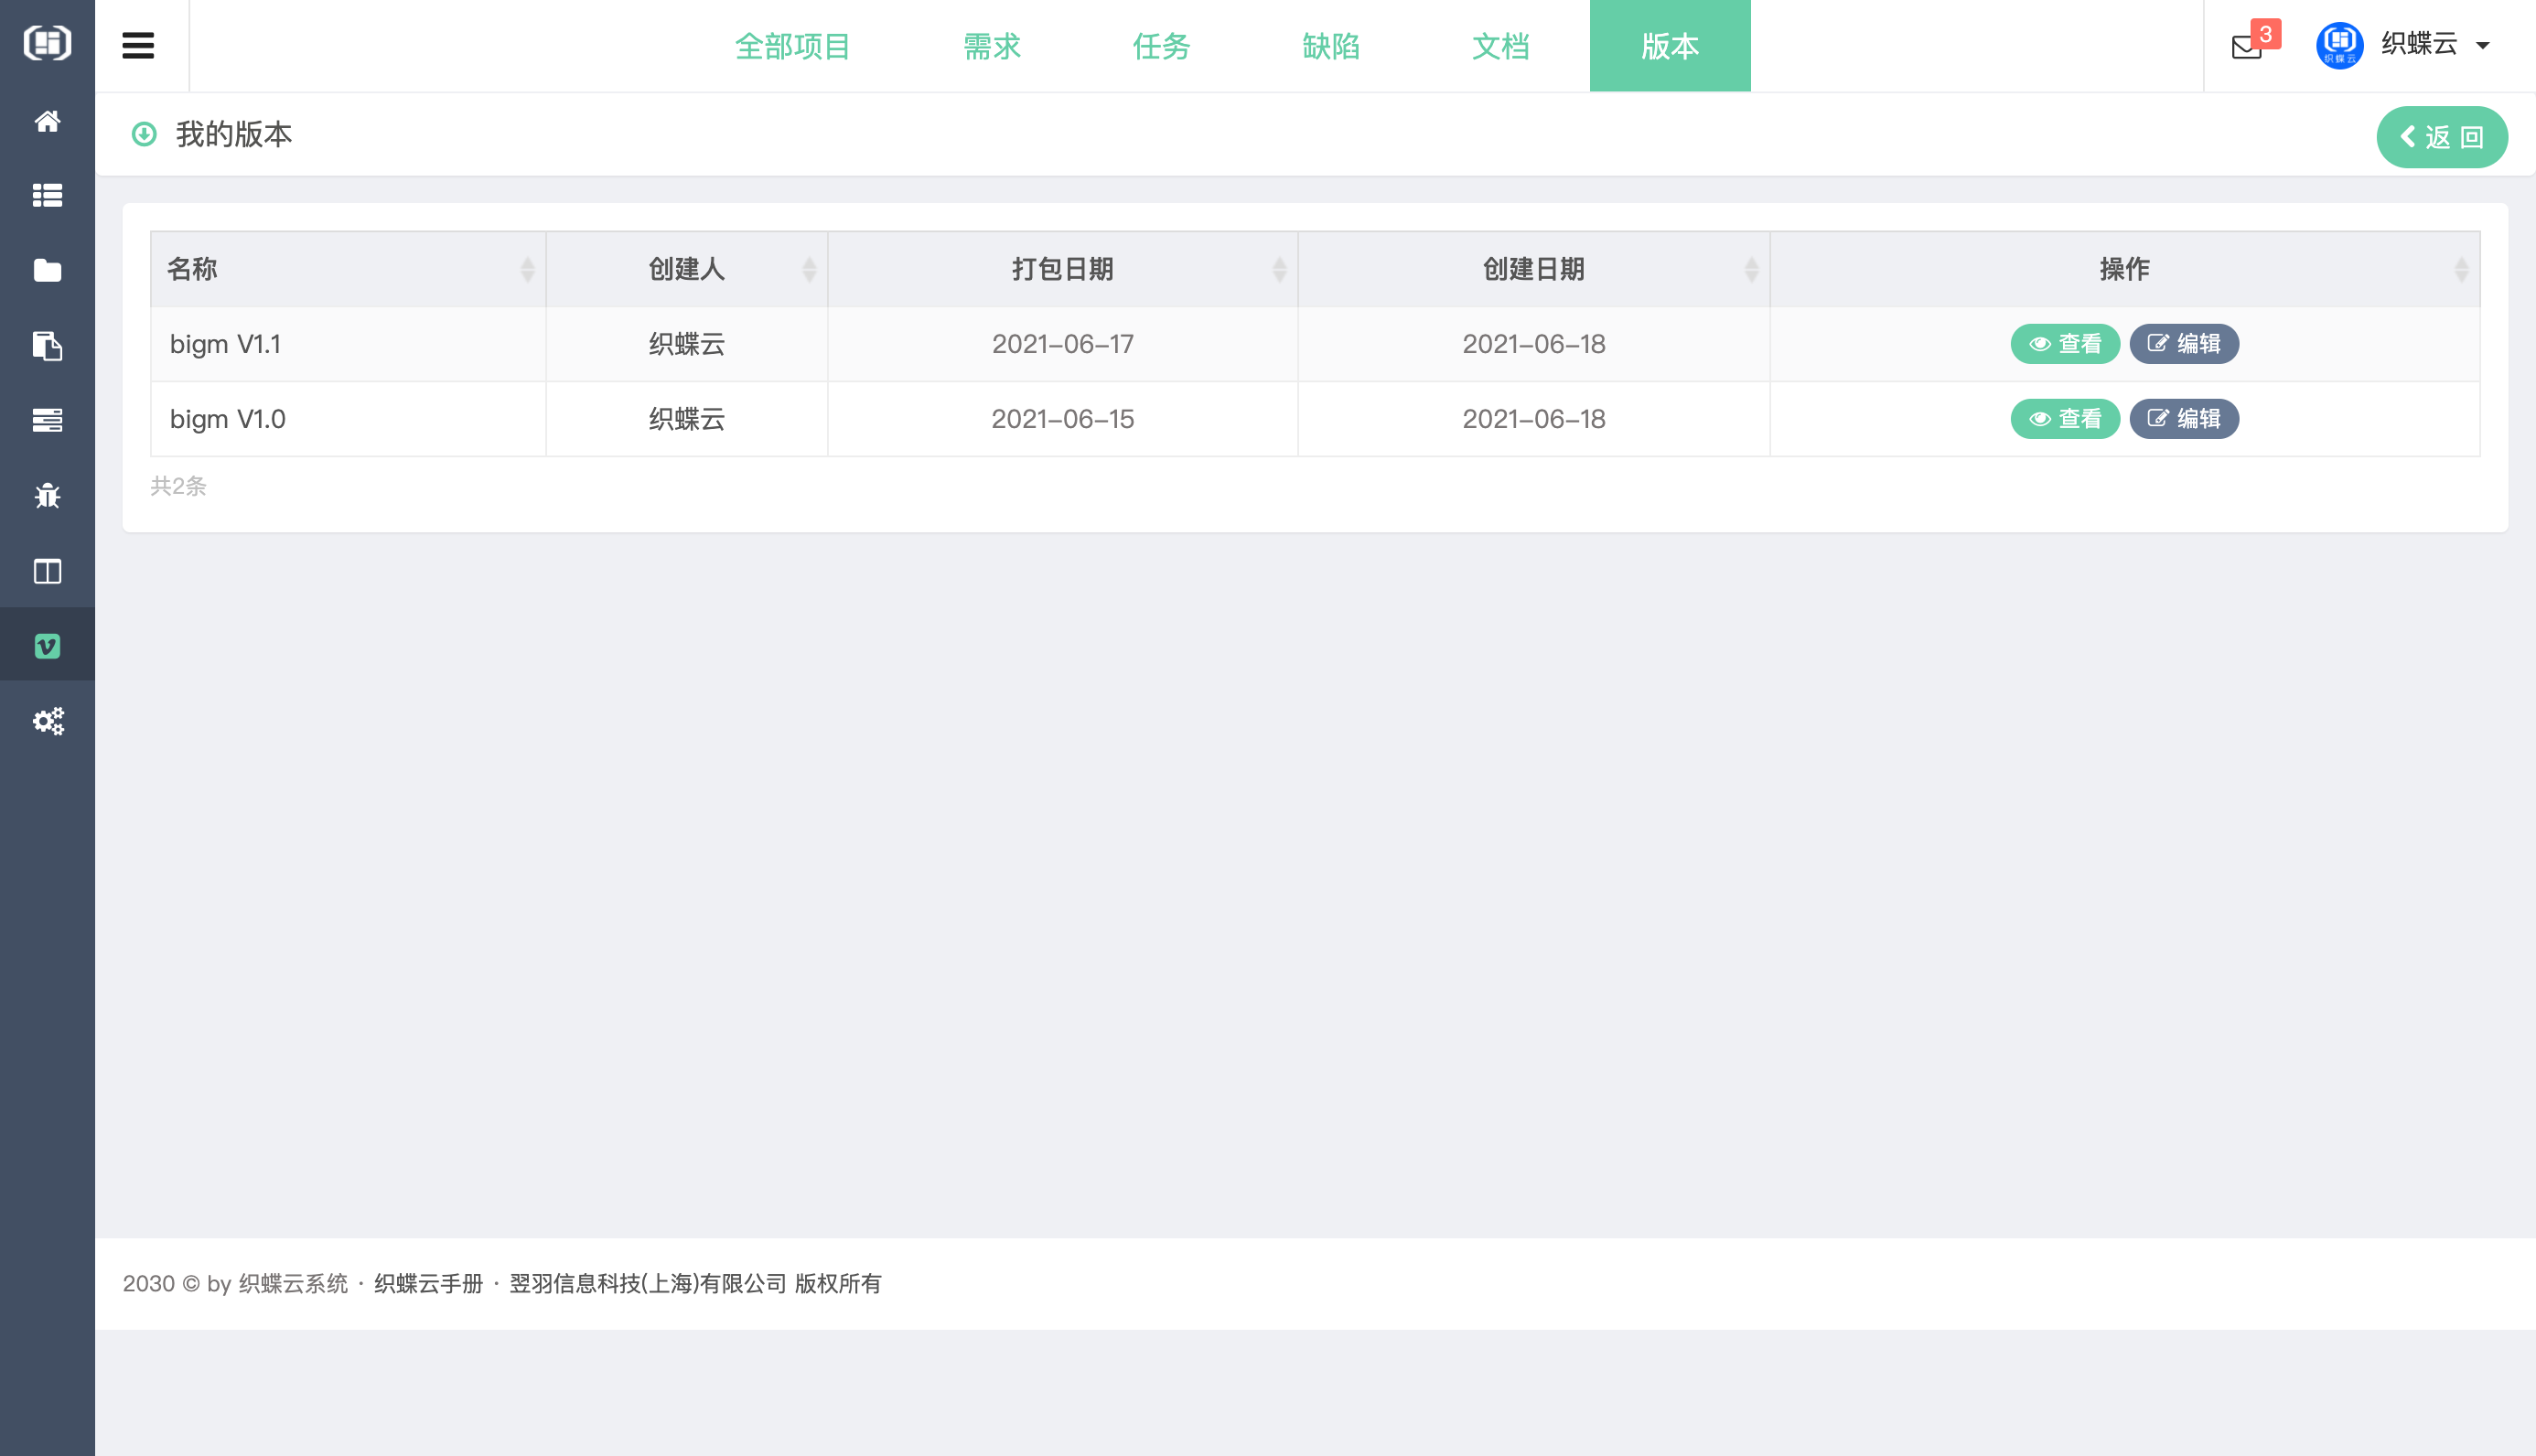
Task: Click the documents copy icon in sidebar
Action: (47, 346)
